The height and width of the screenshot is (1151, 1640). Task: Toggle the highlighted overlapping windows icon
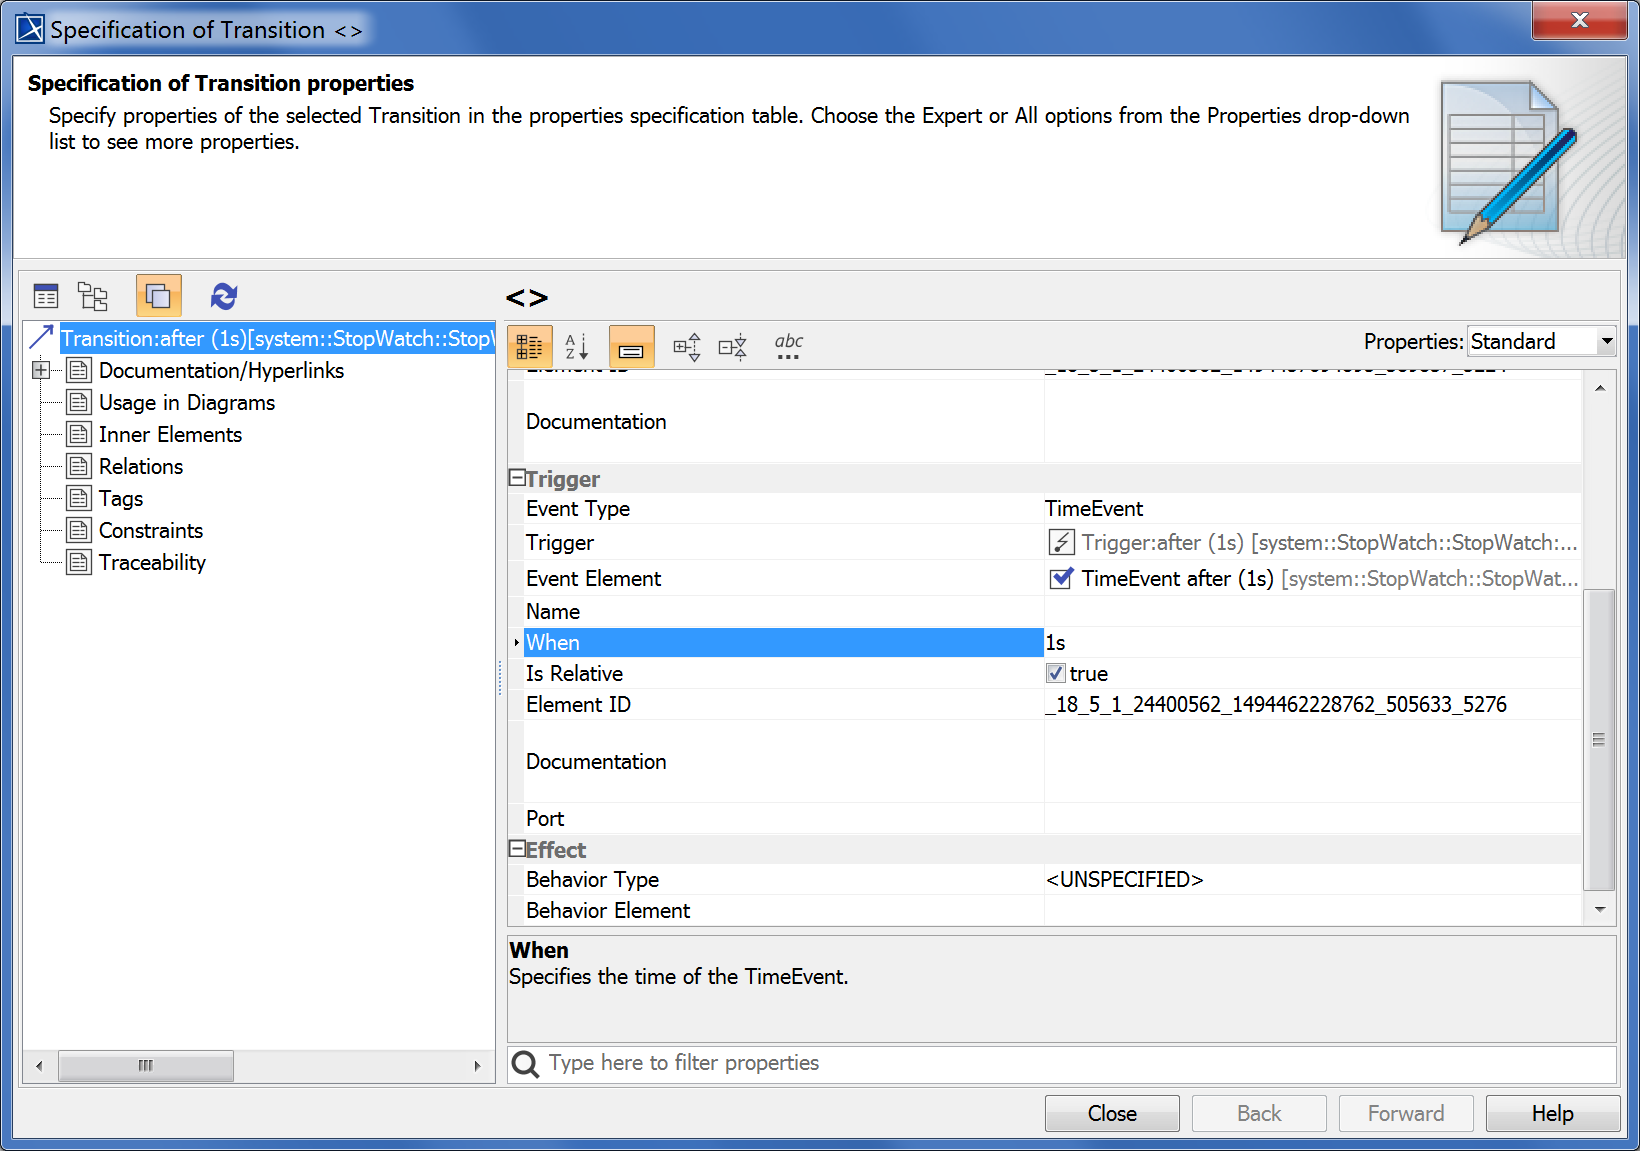coord(158,296)
